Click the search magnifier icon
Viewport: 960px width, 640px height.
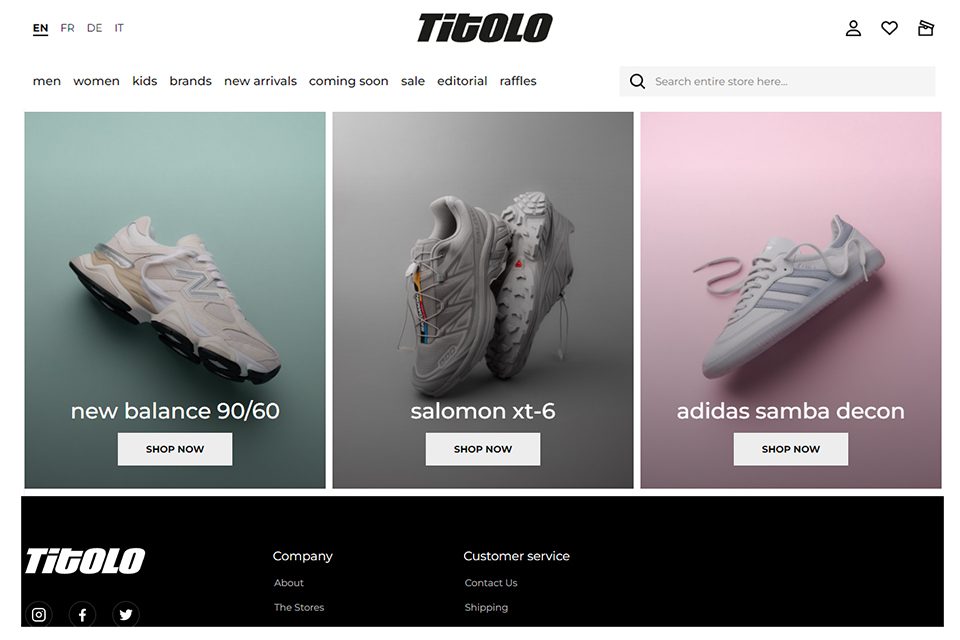coord(637,81)
